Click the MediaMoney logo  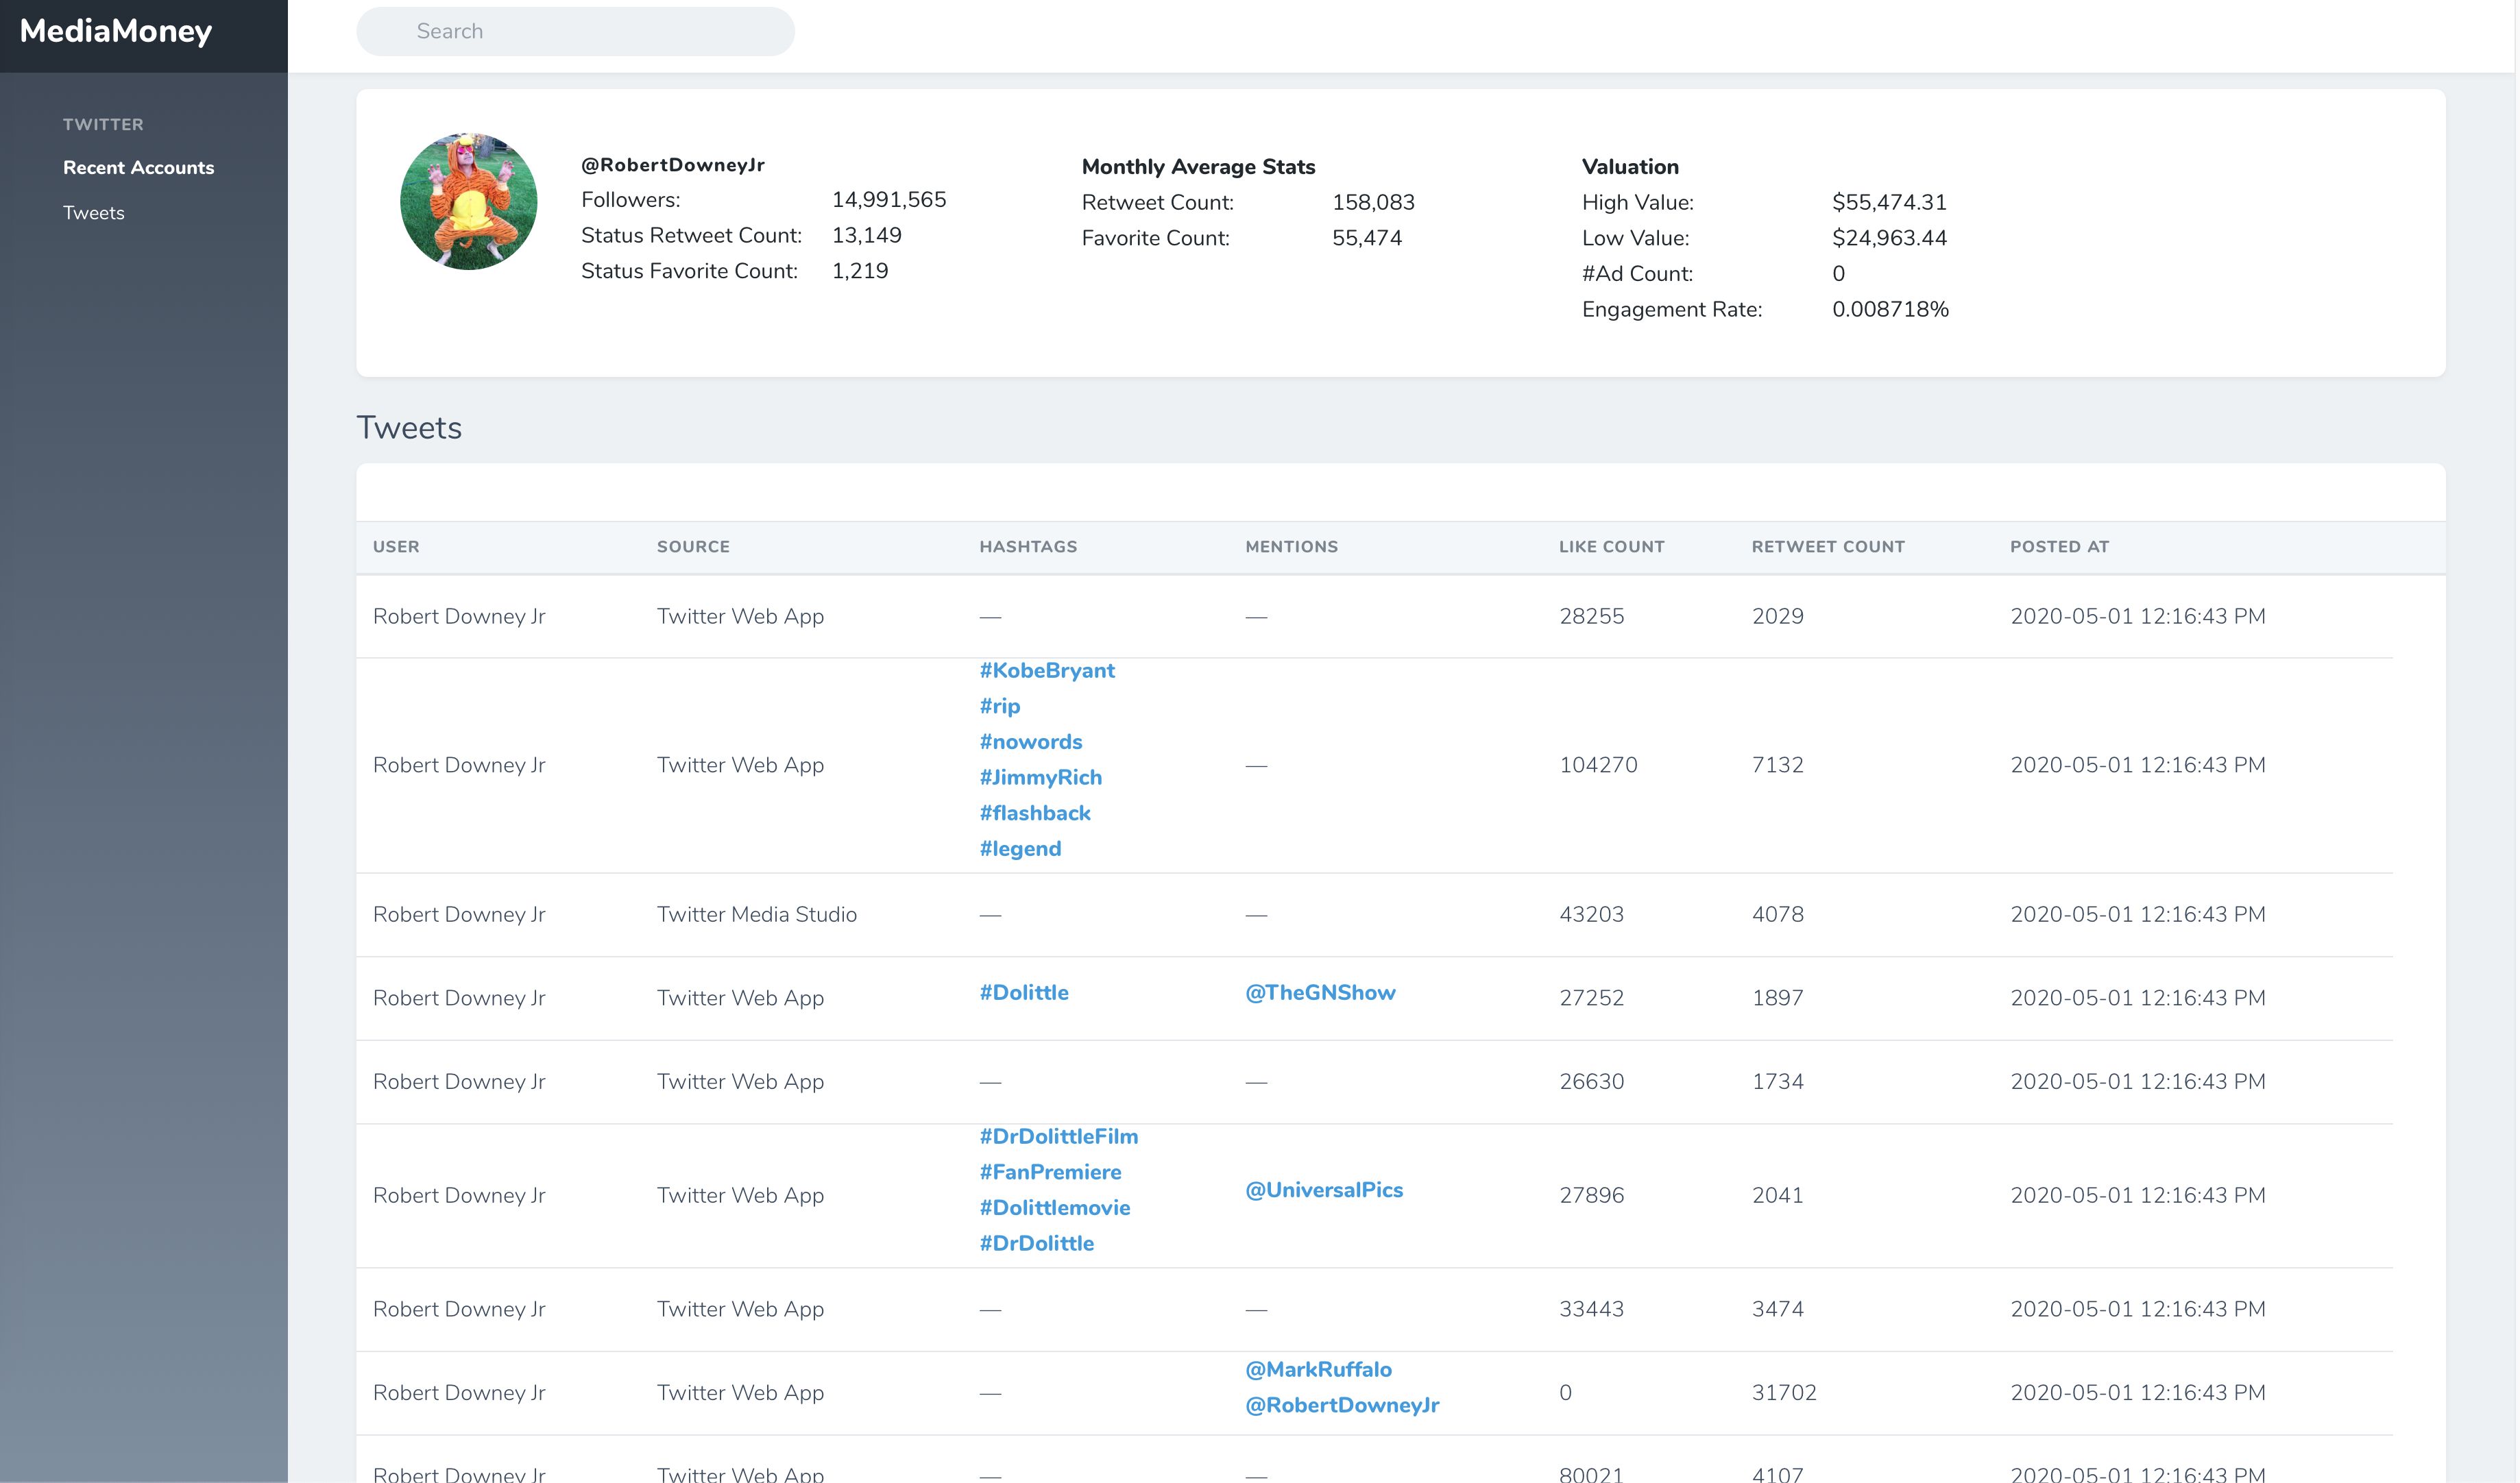pyautogui.click(x=116, y=32)
